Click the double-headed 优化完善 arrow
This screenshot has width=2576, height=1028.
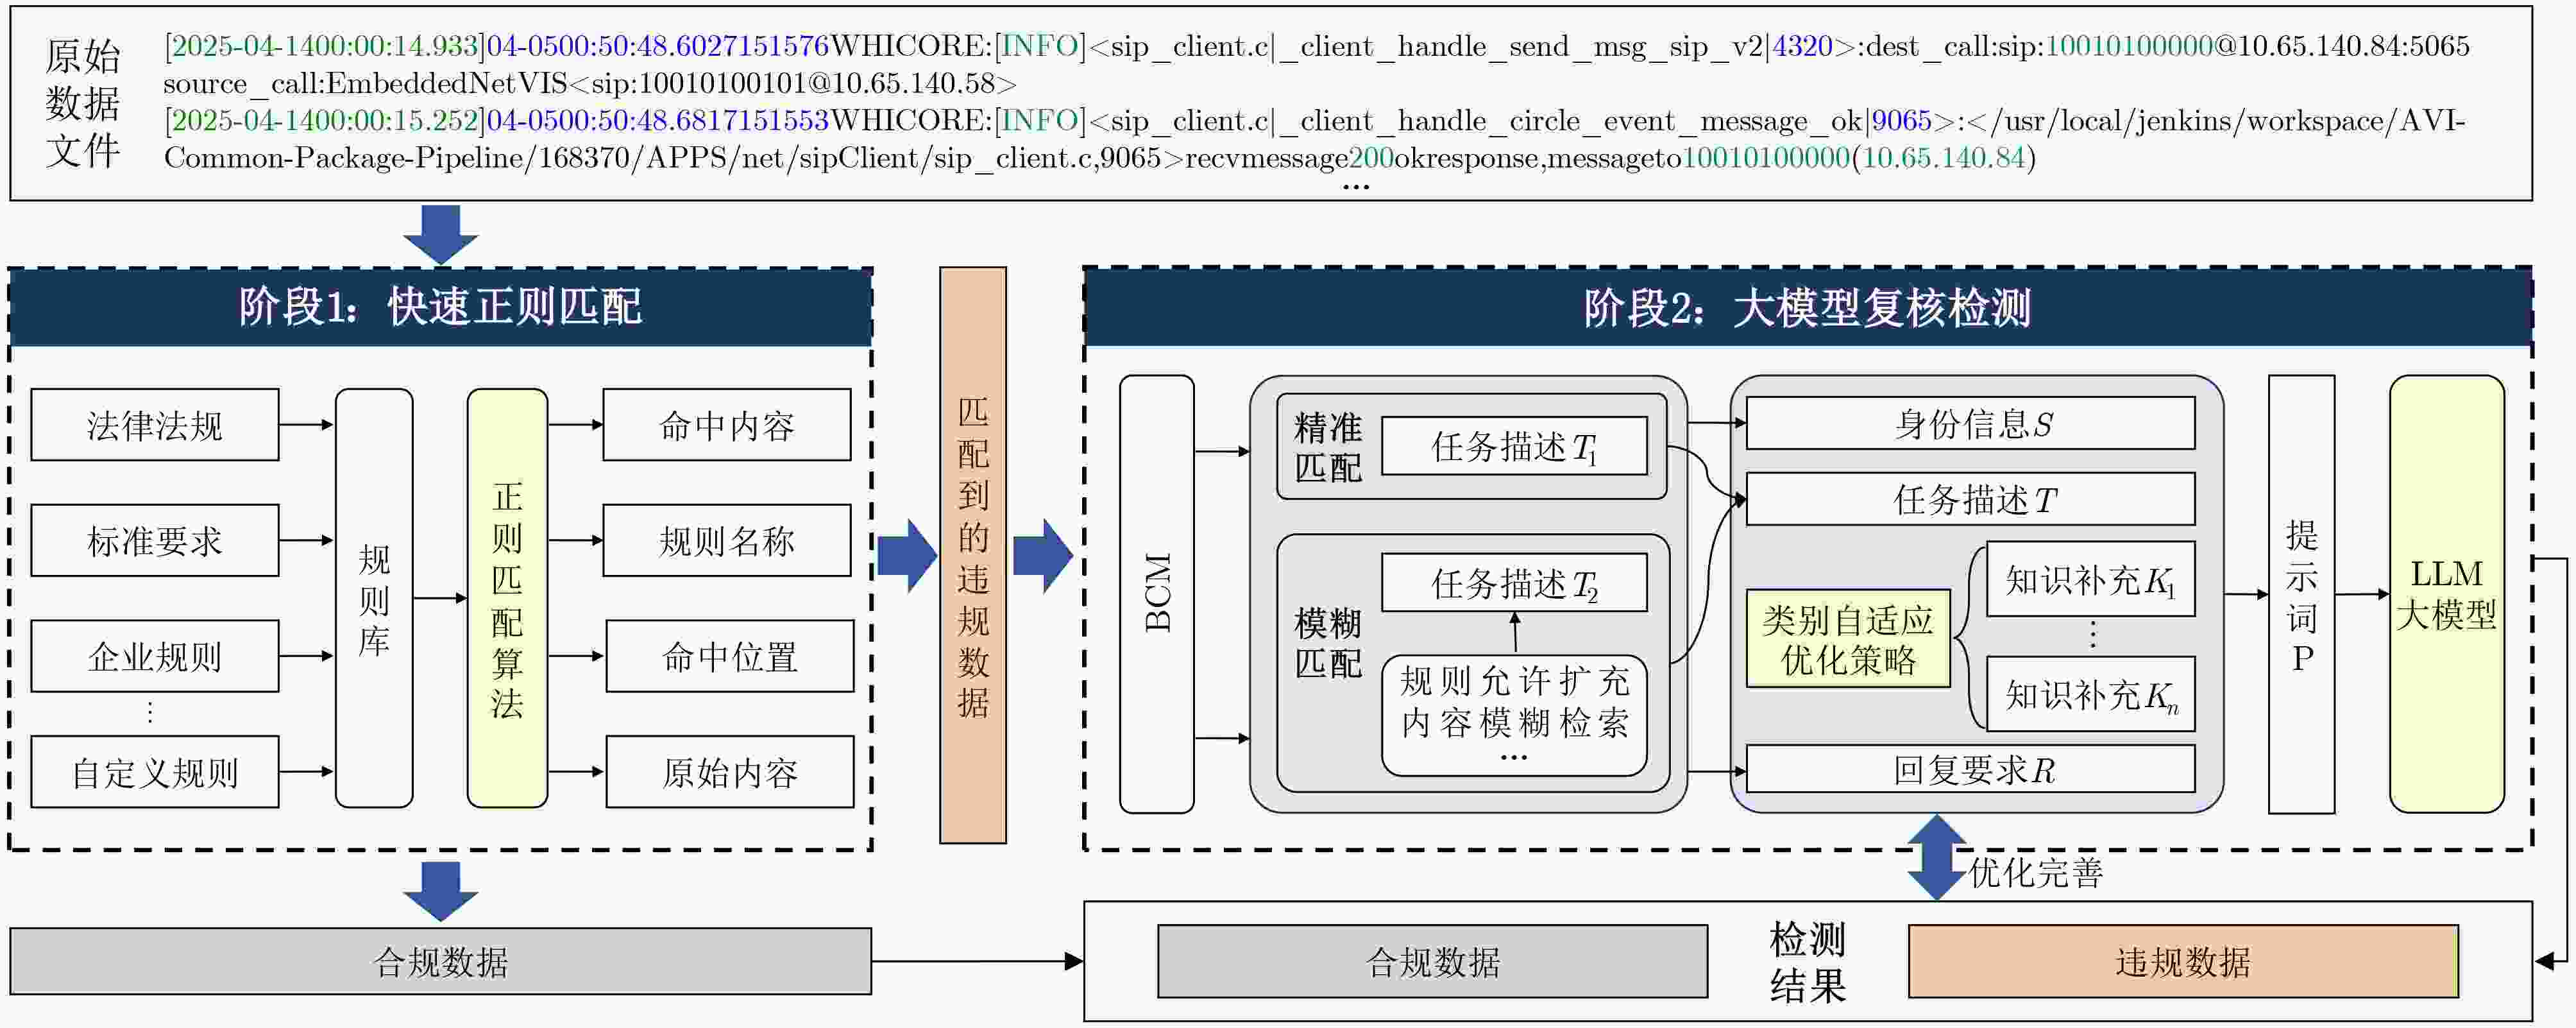(1937, 857)
